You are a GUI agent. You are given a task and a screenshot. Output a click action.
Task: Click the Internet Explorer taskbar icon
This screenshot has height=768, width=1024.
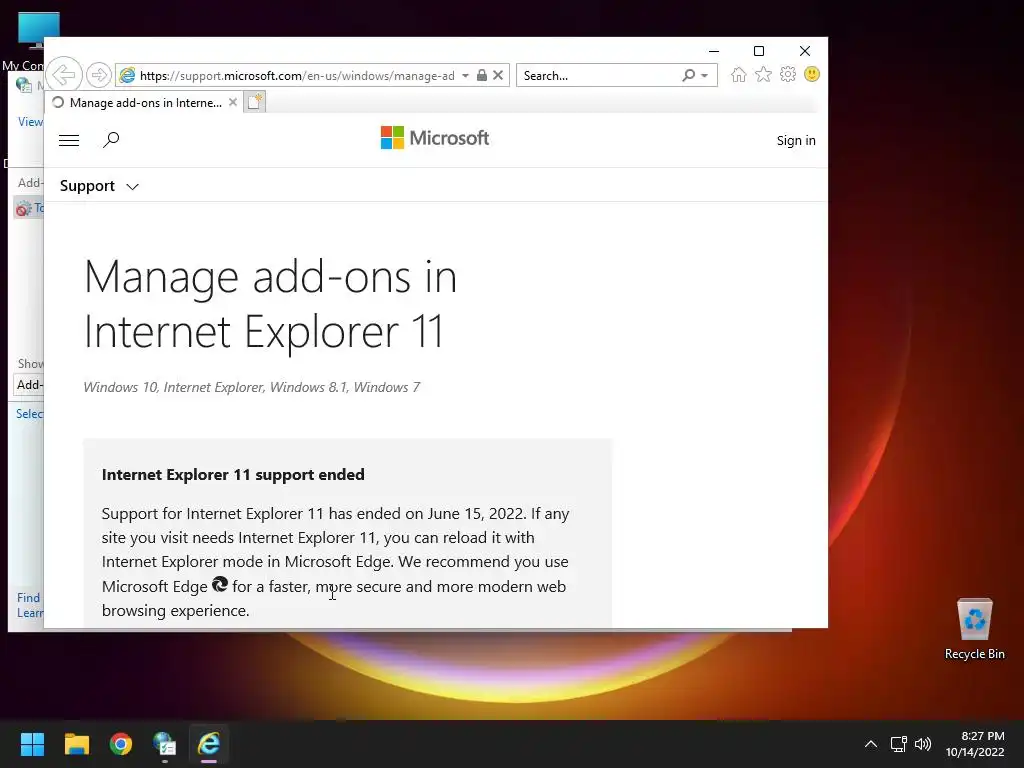coord(209,744)
